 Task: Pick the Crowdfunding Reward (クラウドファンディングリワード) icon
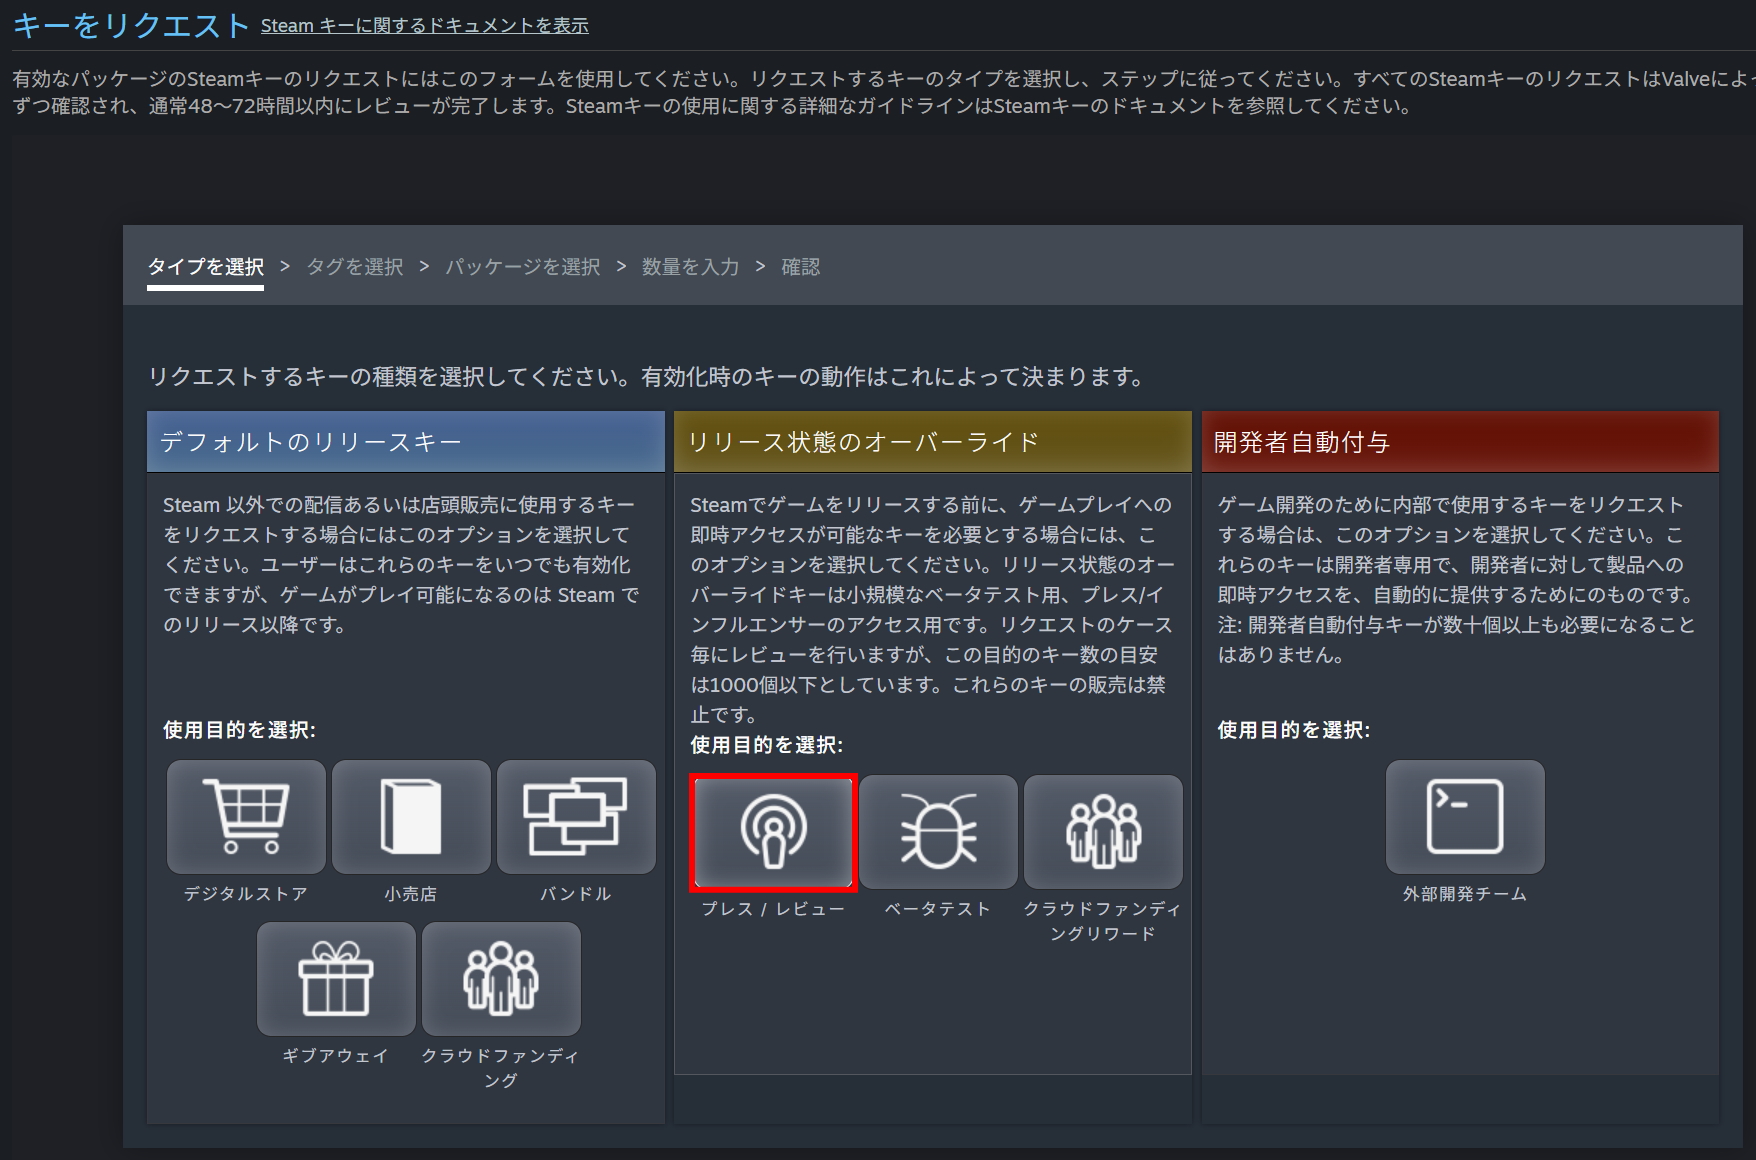tap(1103, 832)
